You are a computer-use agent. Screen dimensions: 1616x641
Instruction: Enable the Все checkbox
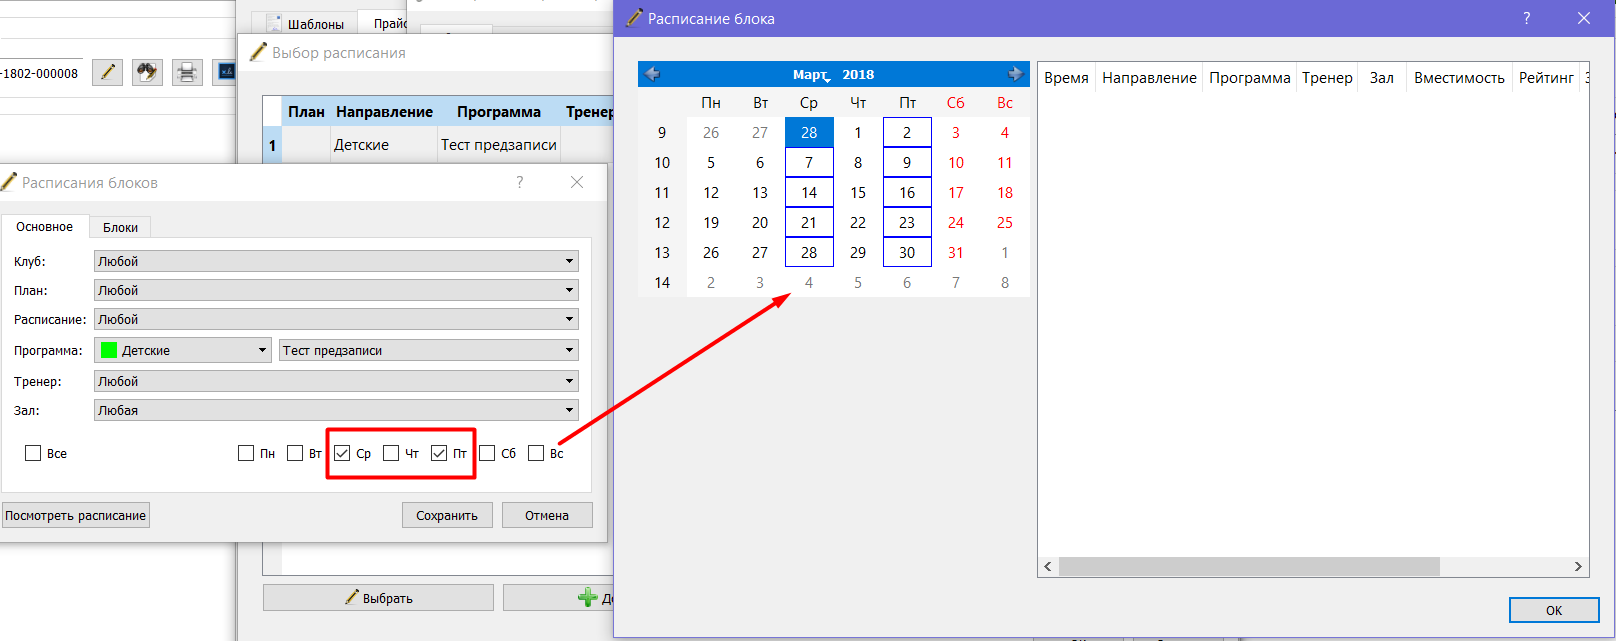tap(33, 453)
